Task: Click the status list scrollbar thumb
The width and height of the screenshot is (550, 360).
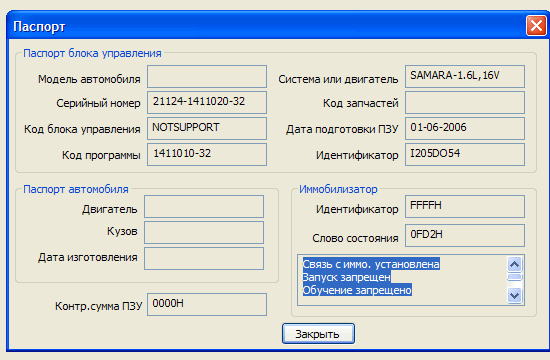Action: (x=515, y=277)
